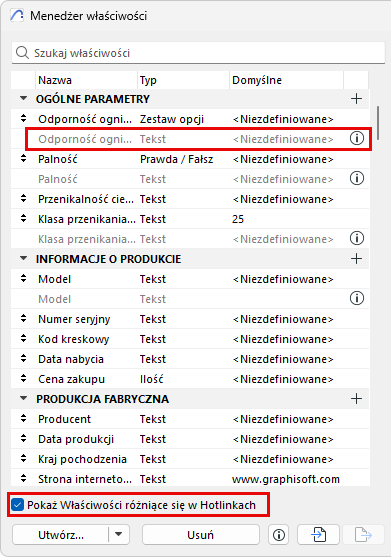This screenshot has height=557, width=391.
Task: Add property to INFORMACJE O PRODUKCIE group
Action: (356, 259)
